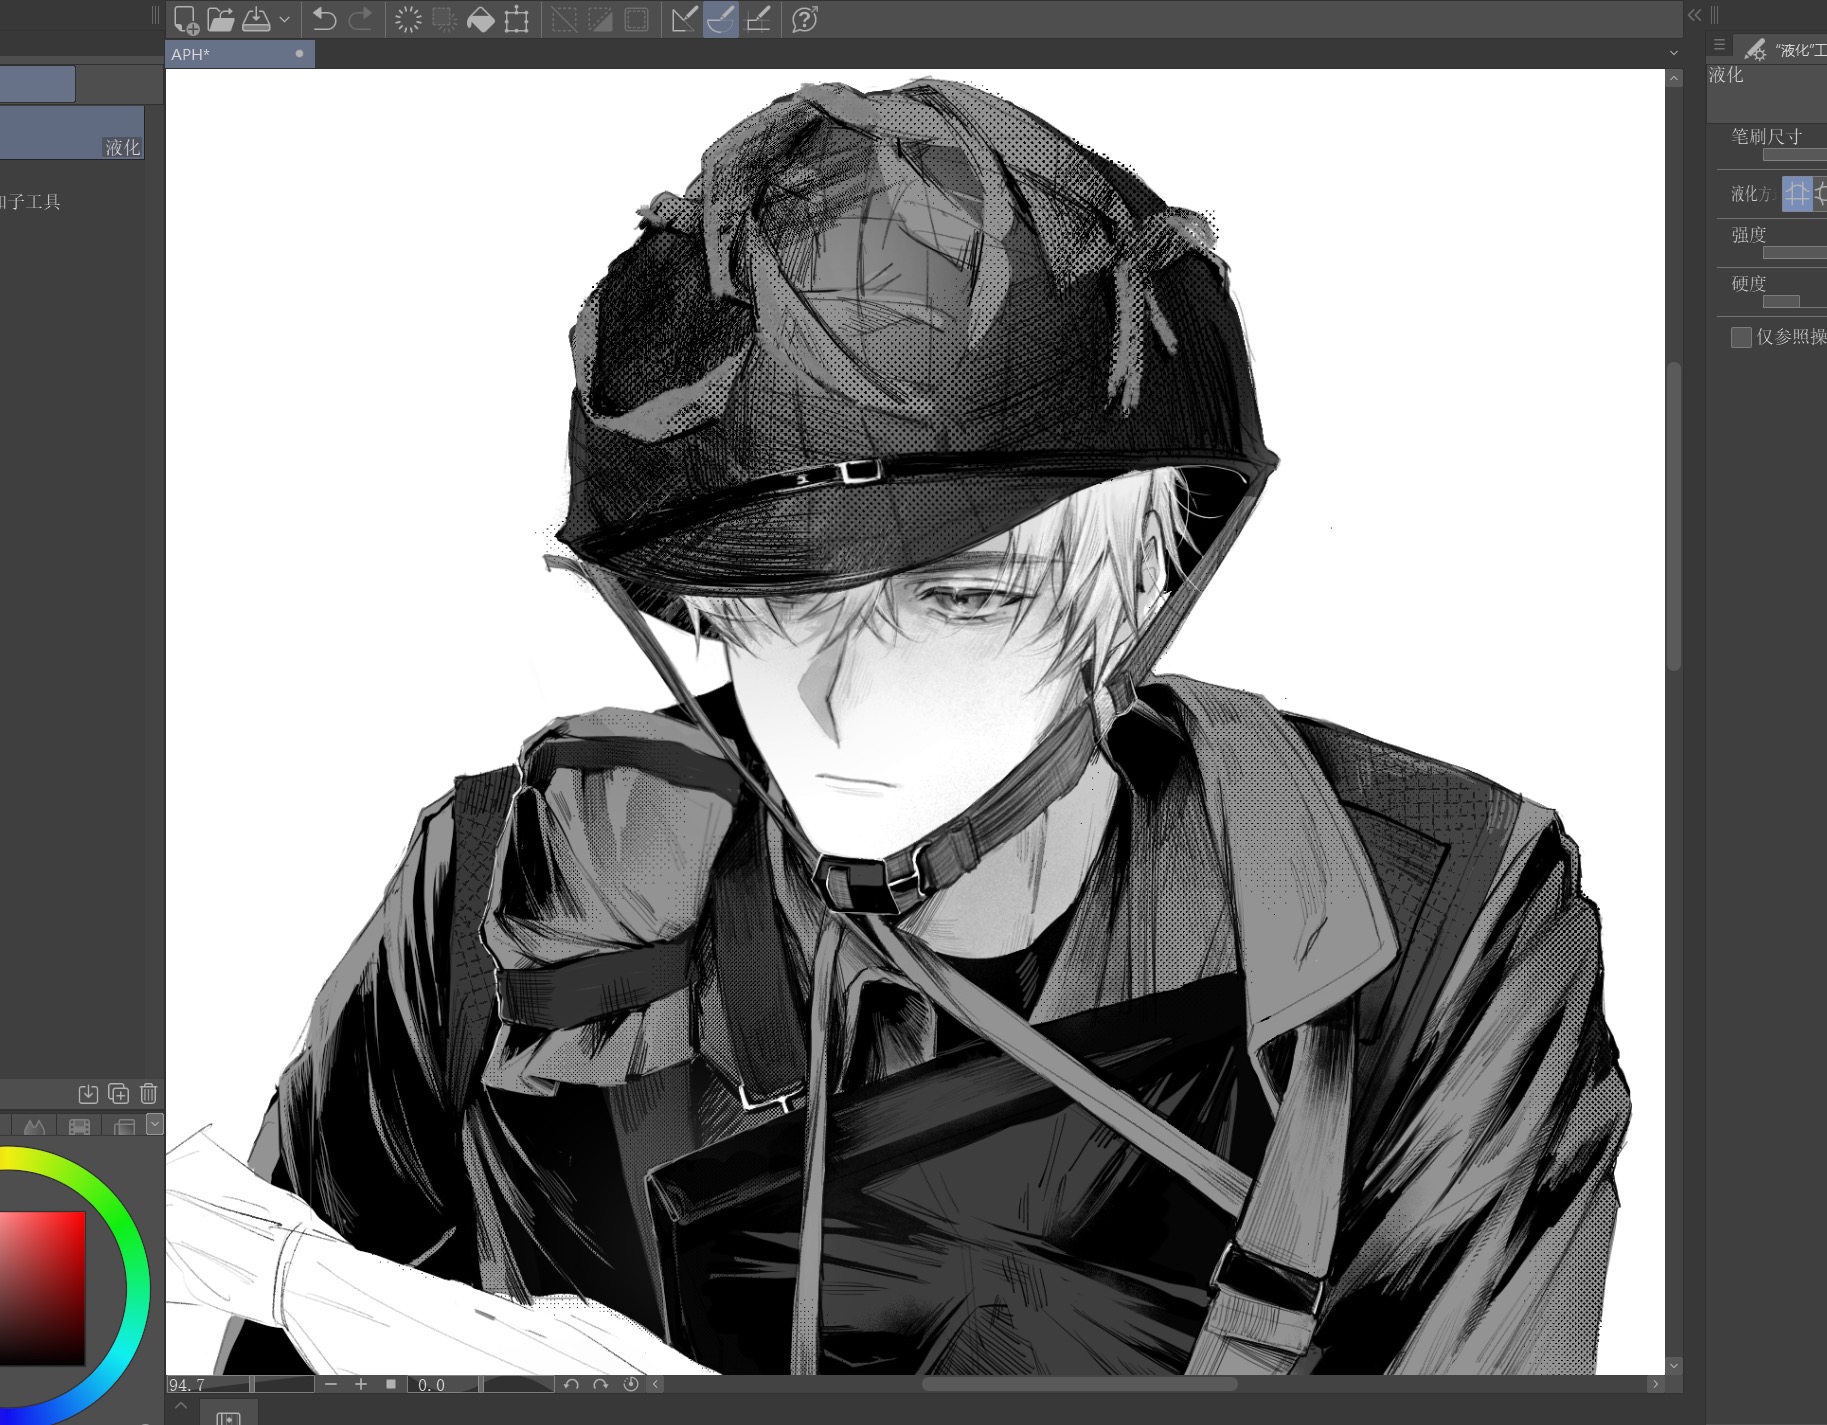Close the APH* tab via its dot
1827x1425 pixels.
click(299, 54)
